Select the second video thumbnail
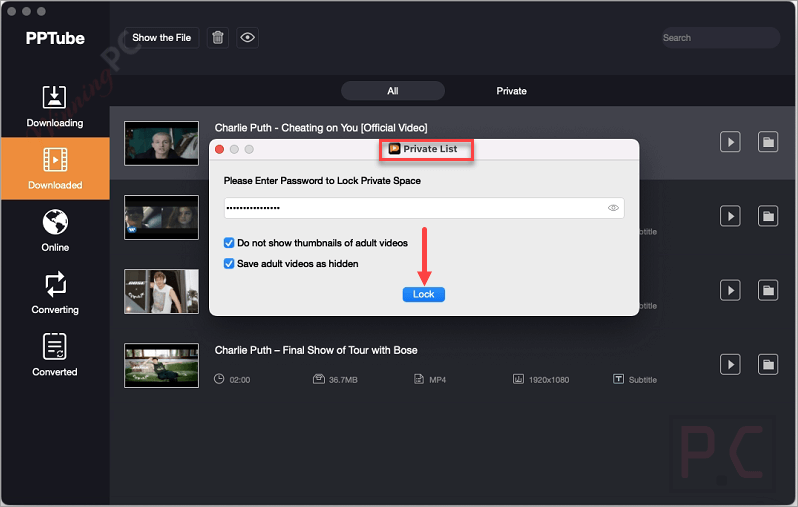The image size is (798, 507). (161, 217)
